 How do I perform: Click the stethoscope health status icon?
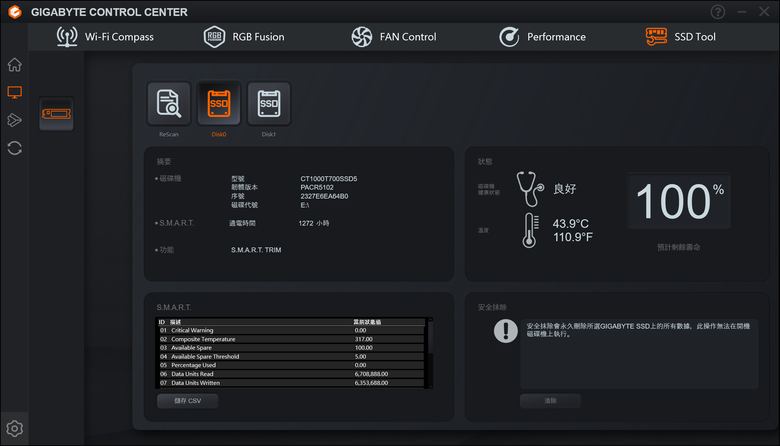pos(530,189)
